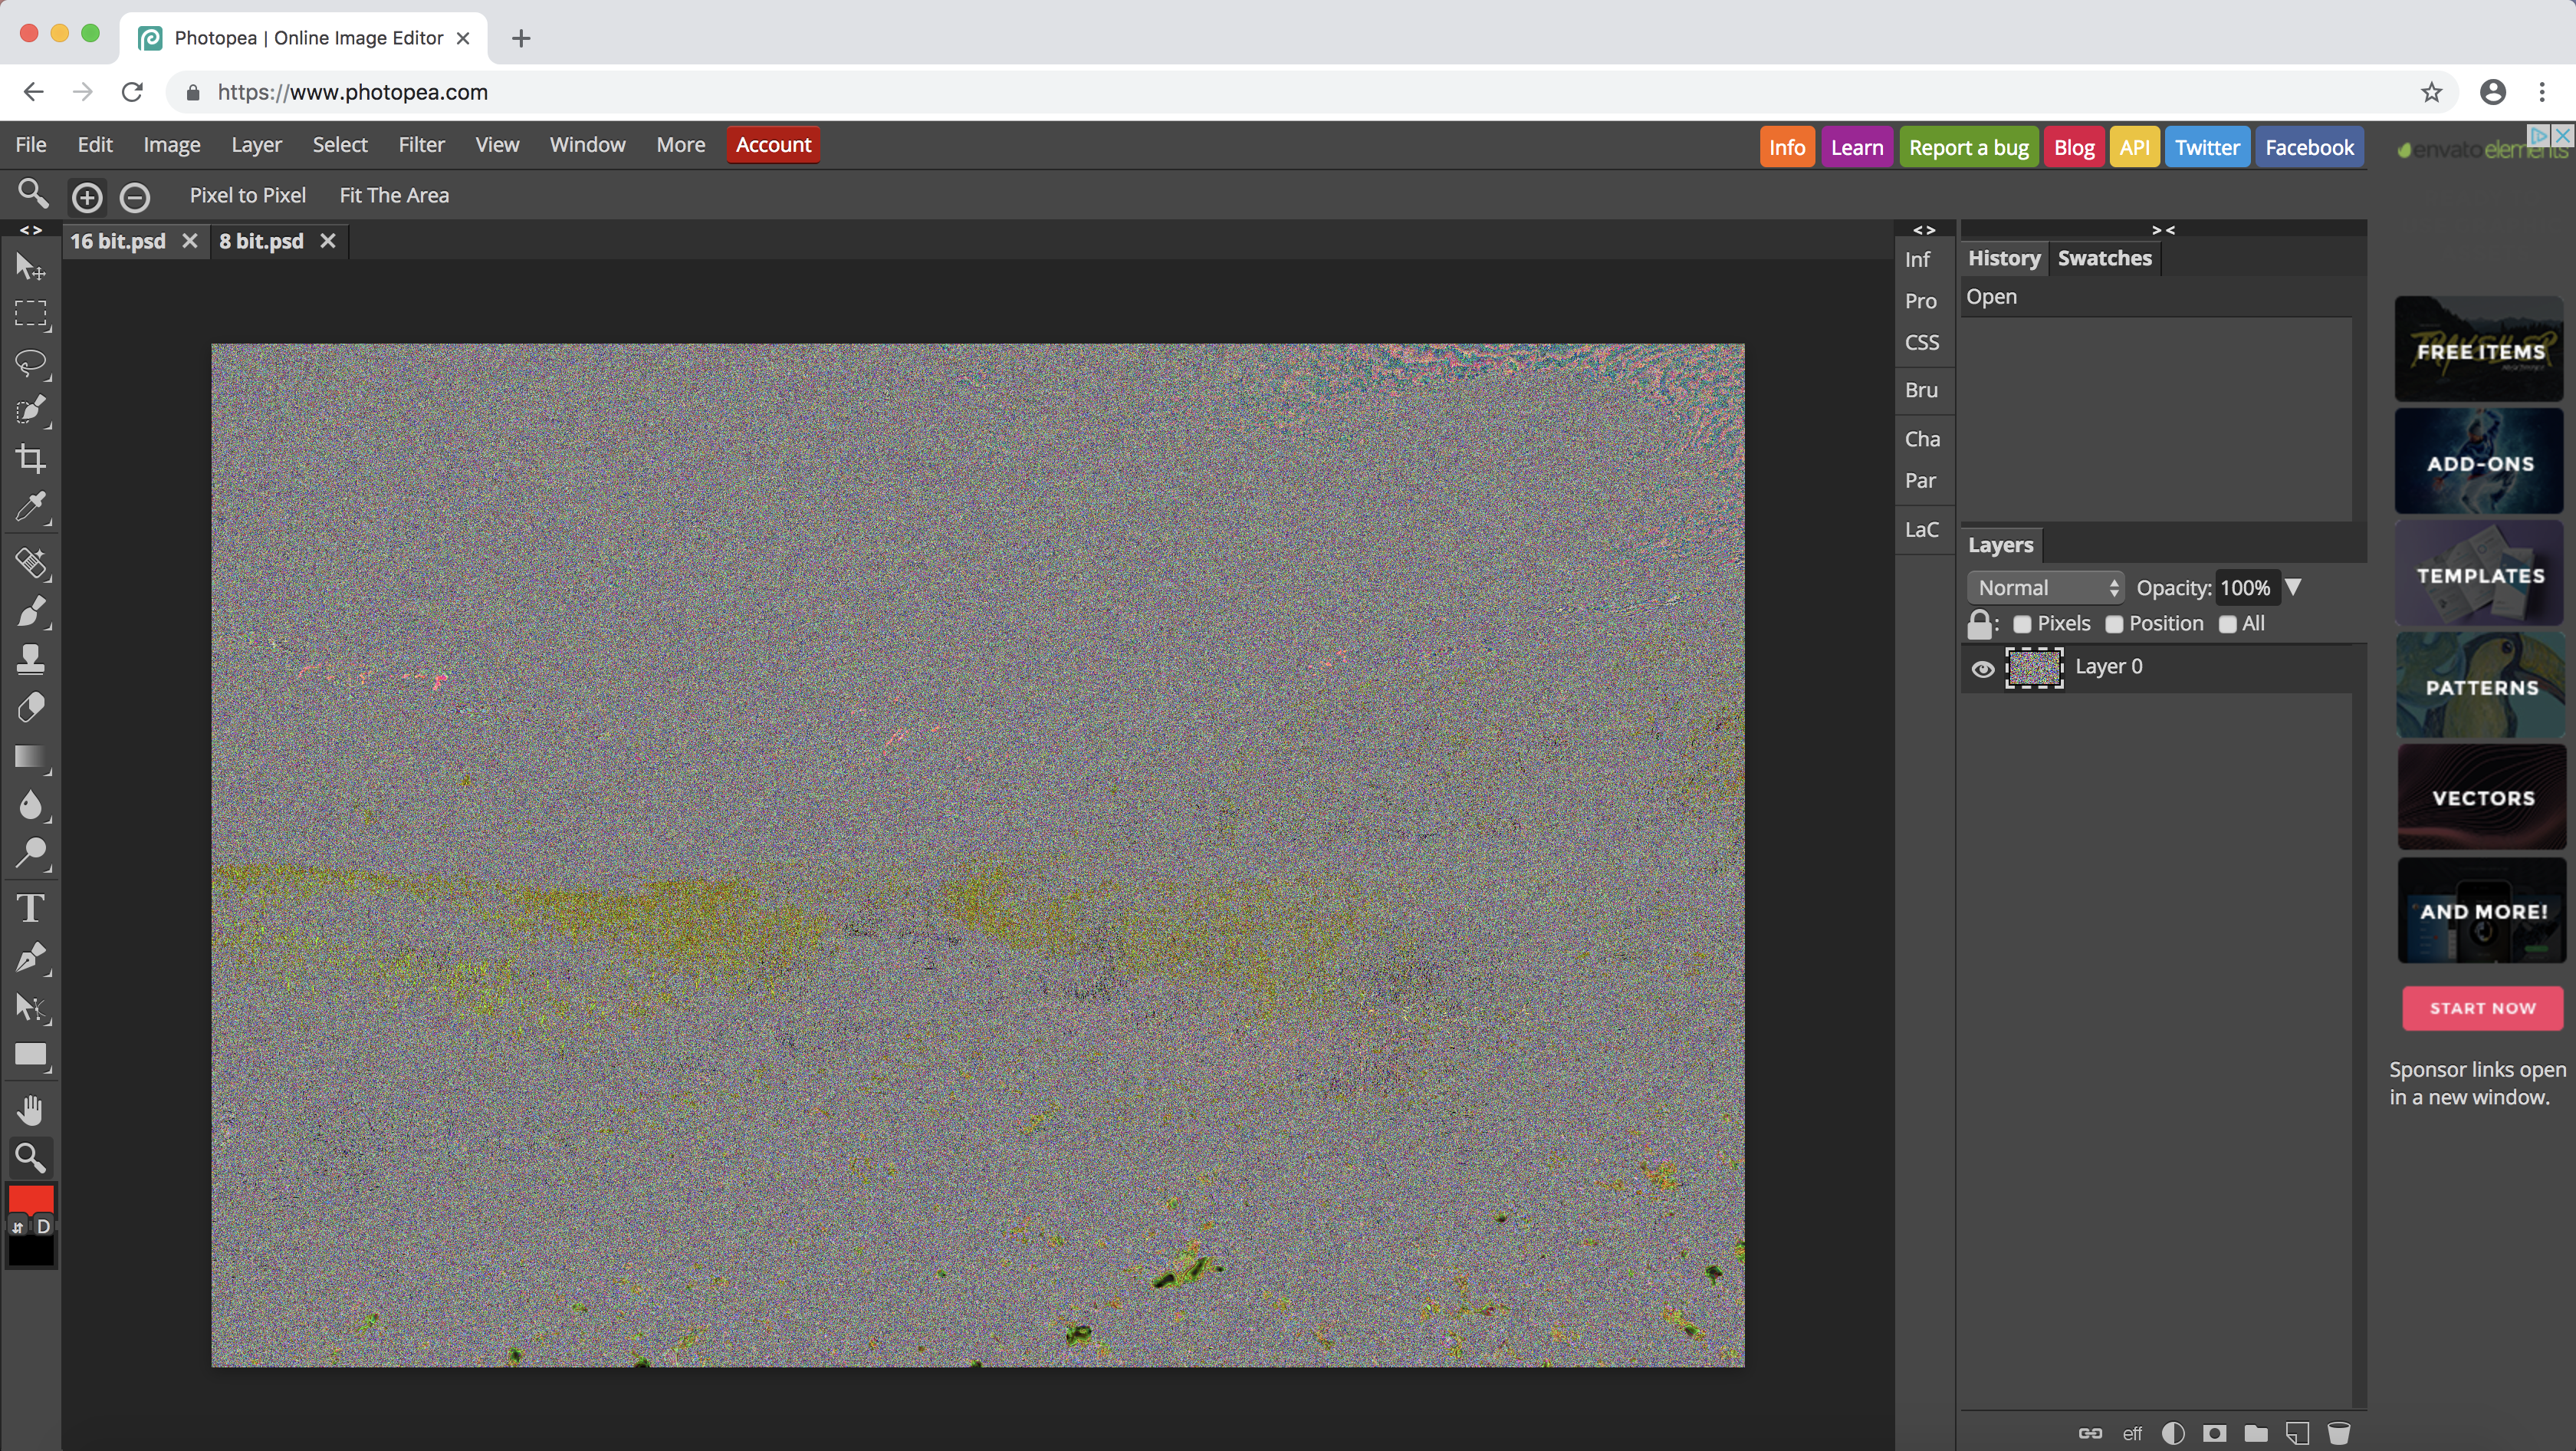The height and width of the screenshot is (1451, 2576).
Task: Open the Opacity slider dropdown arrow
Action: click(x=2293, y=587)
